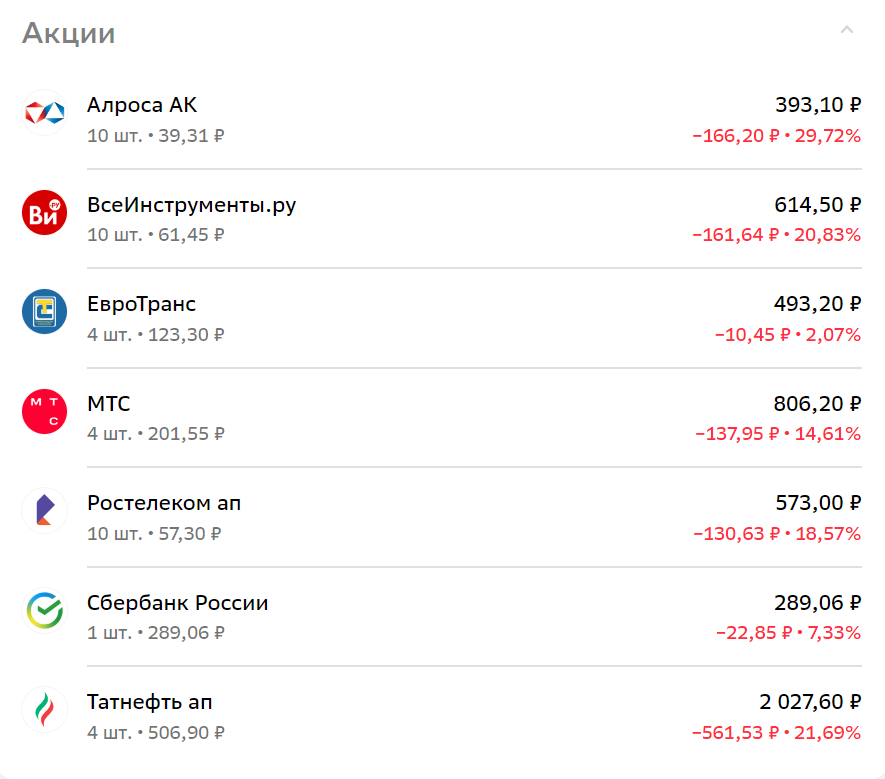Open the Сбербанк России stock name
Image resolution: width=885 pixels, height=779 pixels.
(x=177, y=603)
